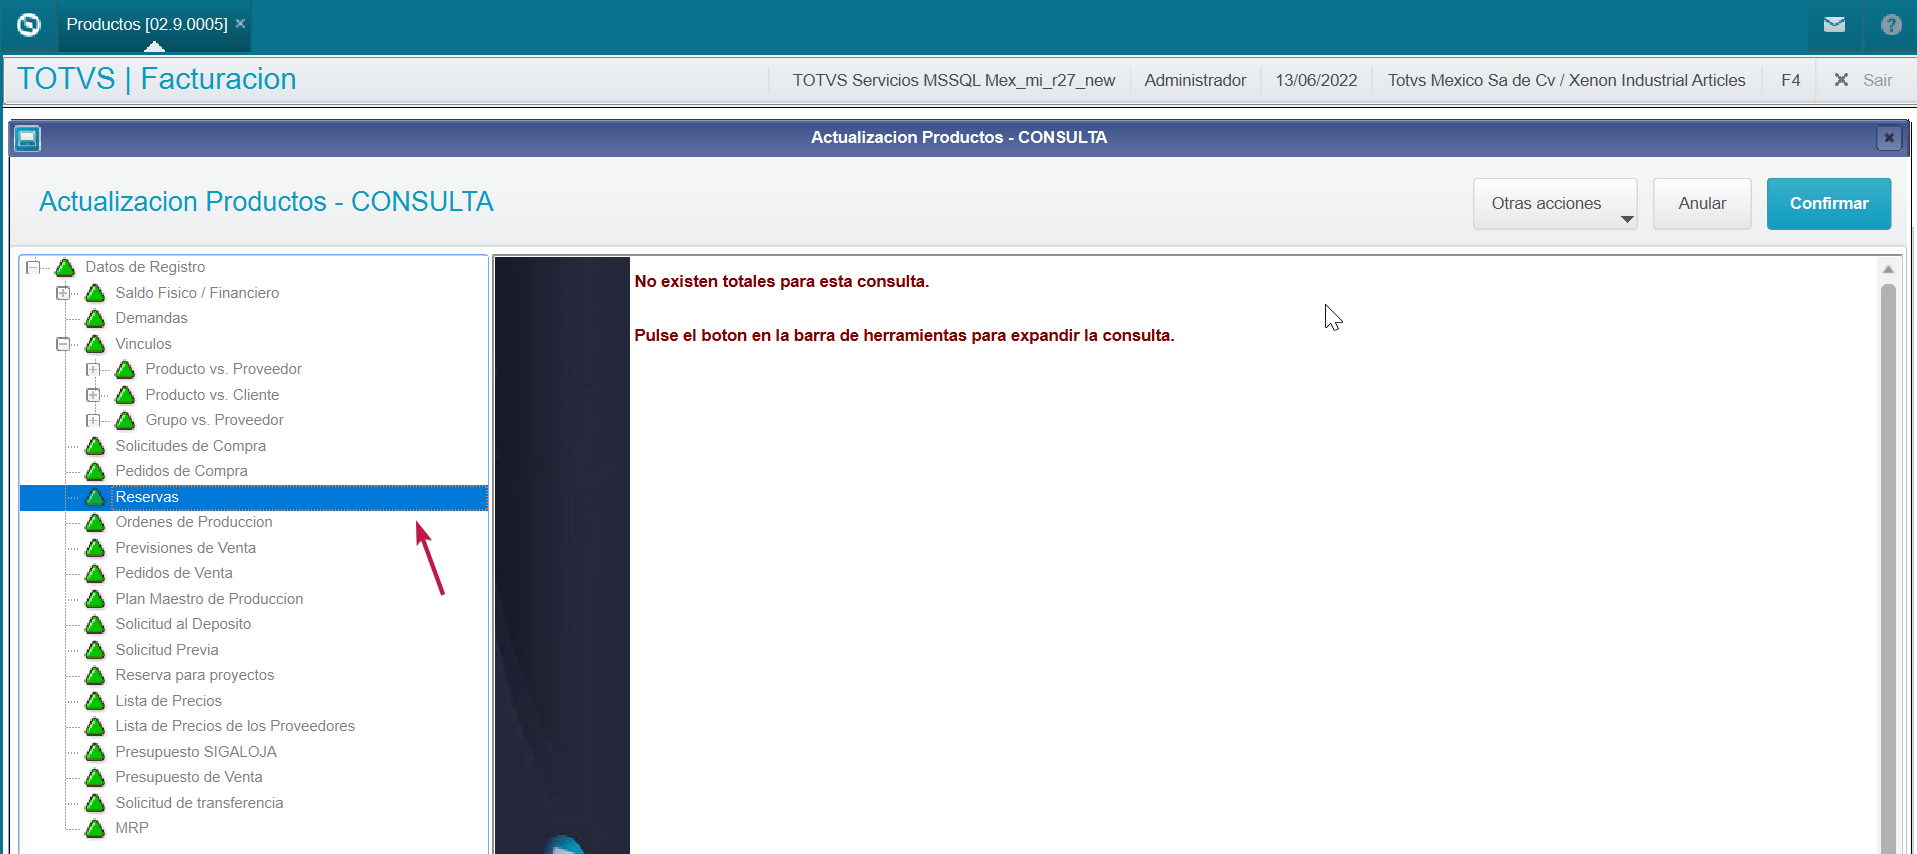Select Plan Maestro de Produccion item
This screenshot has height=854, width=1917.
[209, 599]
